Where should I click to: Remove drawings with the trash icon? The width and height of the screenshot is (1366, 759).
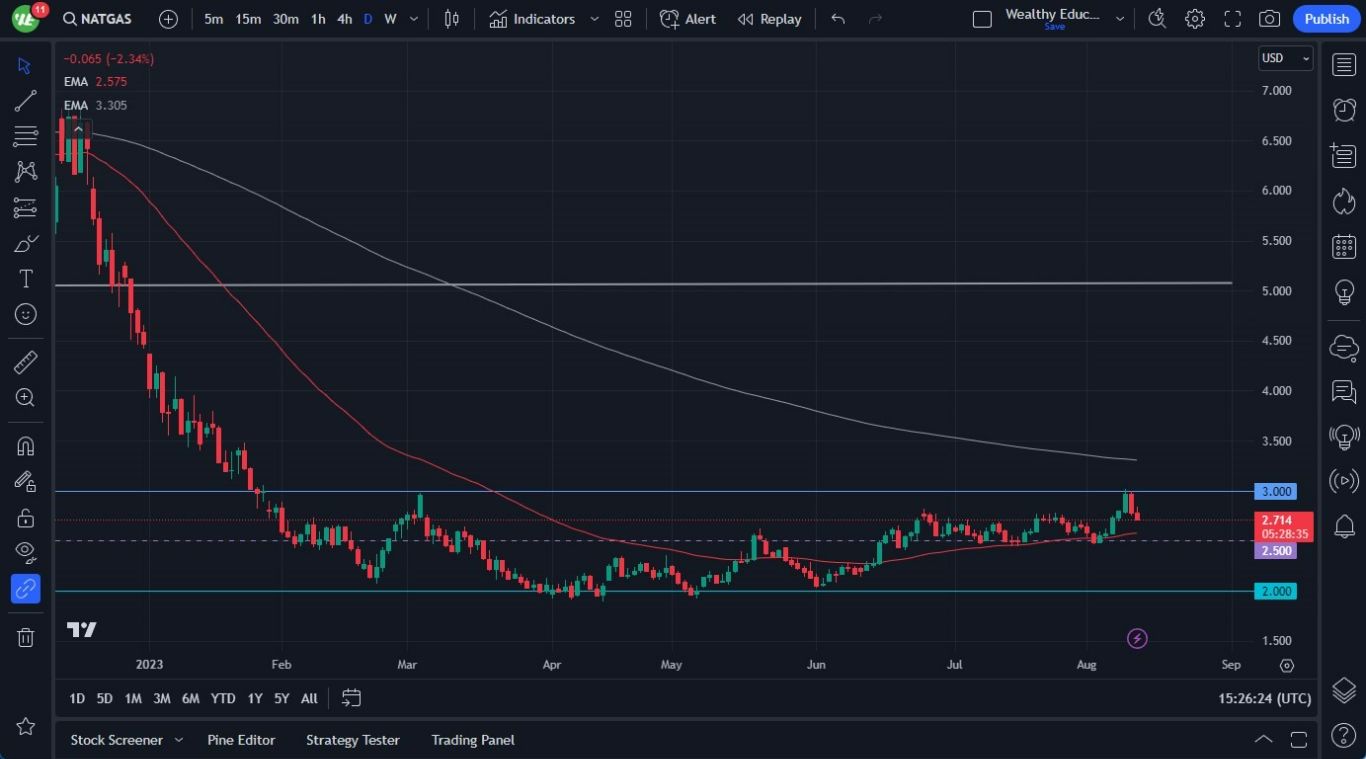pos(25,637)
